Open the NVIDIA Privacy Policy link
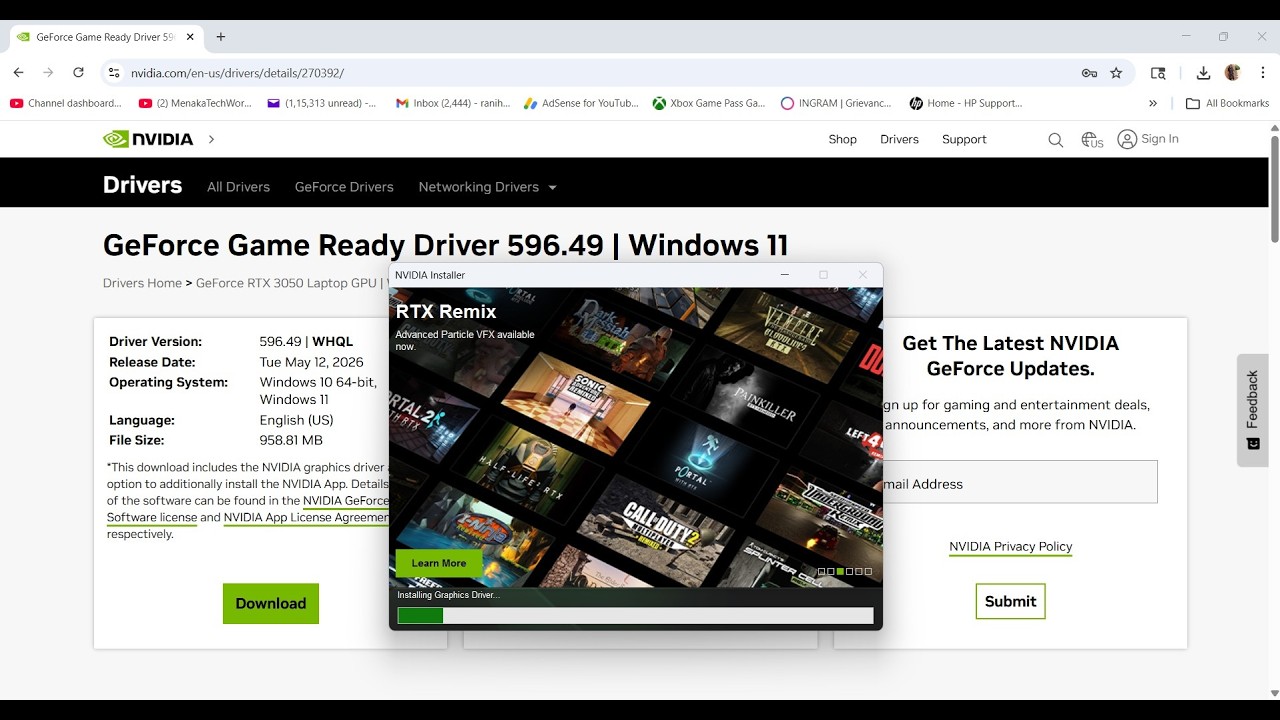Viewport: 1280px width, 720px height. pos(1010,546)
